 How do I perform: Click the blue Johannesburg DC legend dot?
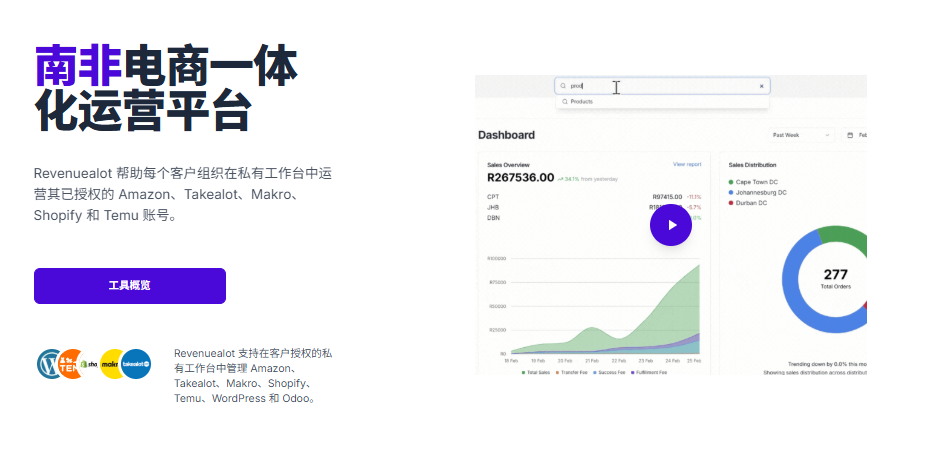pos(731,192)
